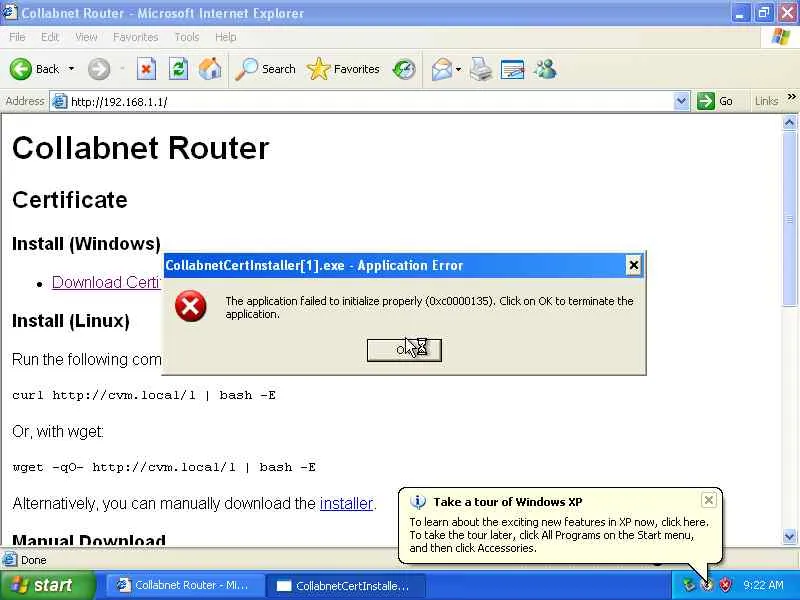The height and width of the screenshot is (600, 800).
Task: Open the Favorites star in the toolbar
Action: pyautogui.click(x=343, y=69)
